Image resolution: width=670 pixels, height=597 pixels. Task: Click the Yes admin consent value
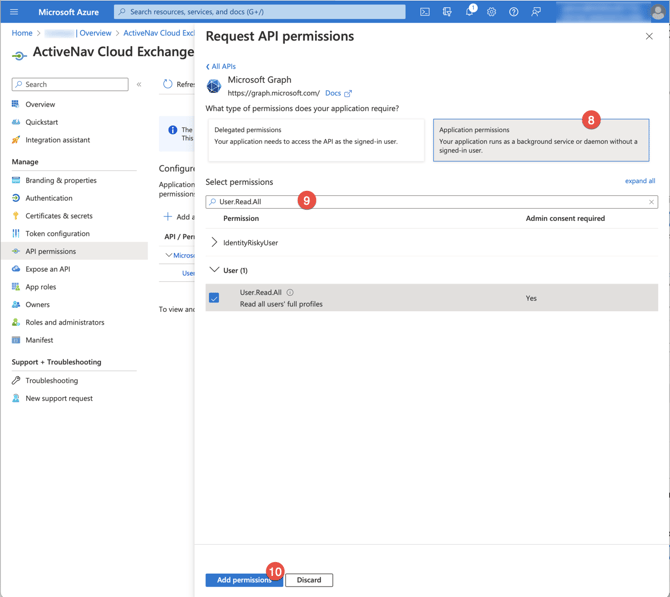pos(531,298)
